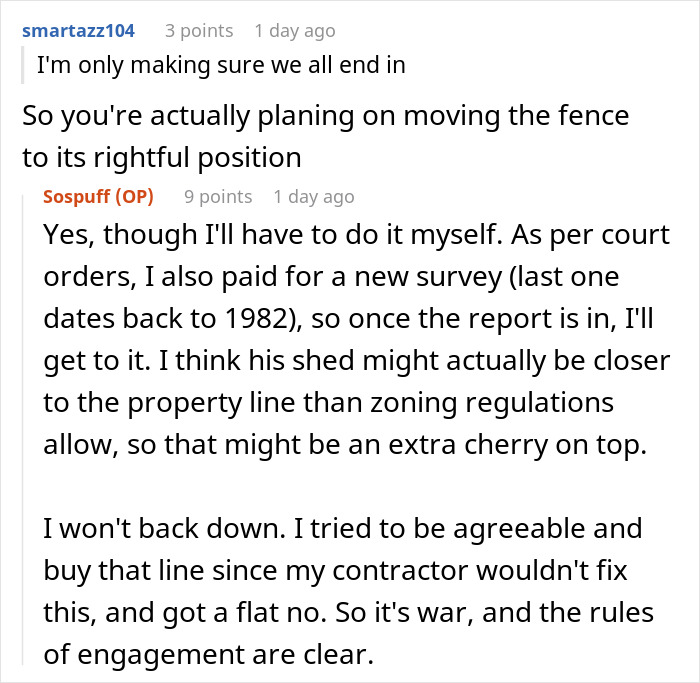Image resolution: width=700 pixels, height=683 pixels.
Task: Click the "3 points" score label
Action: (x=199, y=30)
